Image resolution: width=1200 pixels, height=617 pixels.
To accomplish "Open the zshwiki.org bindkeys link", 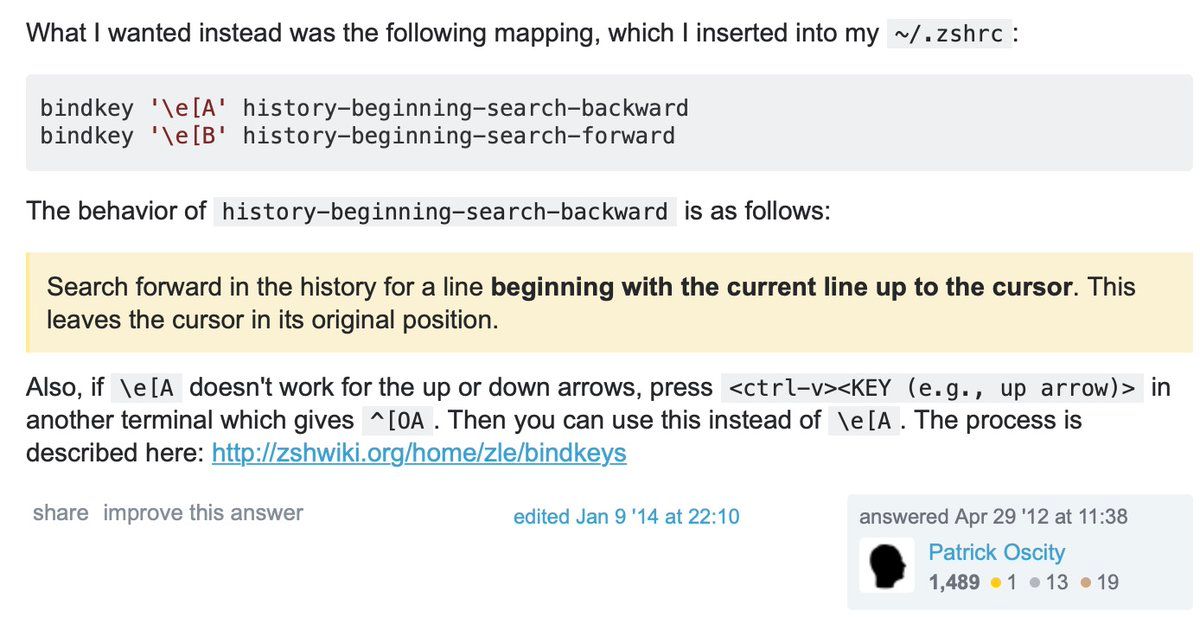I will pyautogui.click(x=419, y=453).
